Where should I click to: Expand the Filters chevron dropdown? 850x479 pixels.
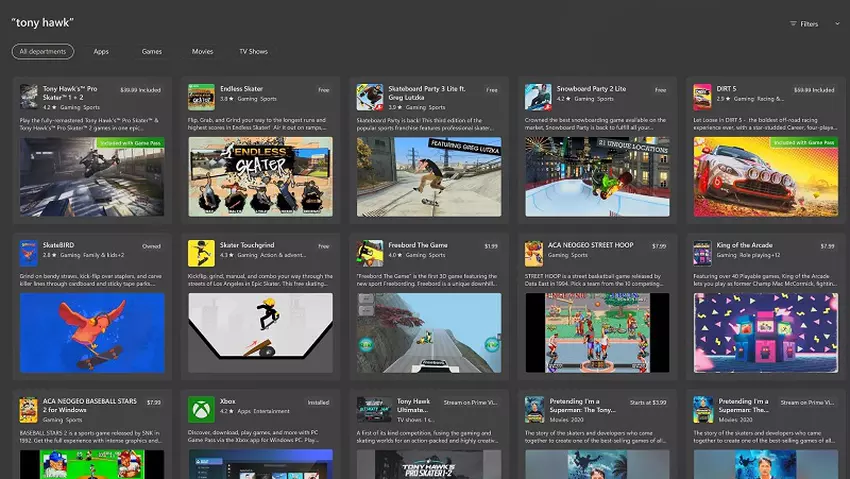[x=837, y=24]
